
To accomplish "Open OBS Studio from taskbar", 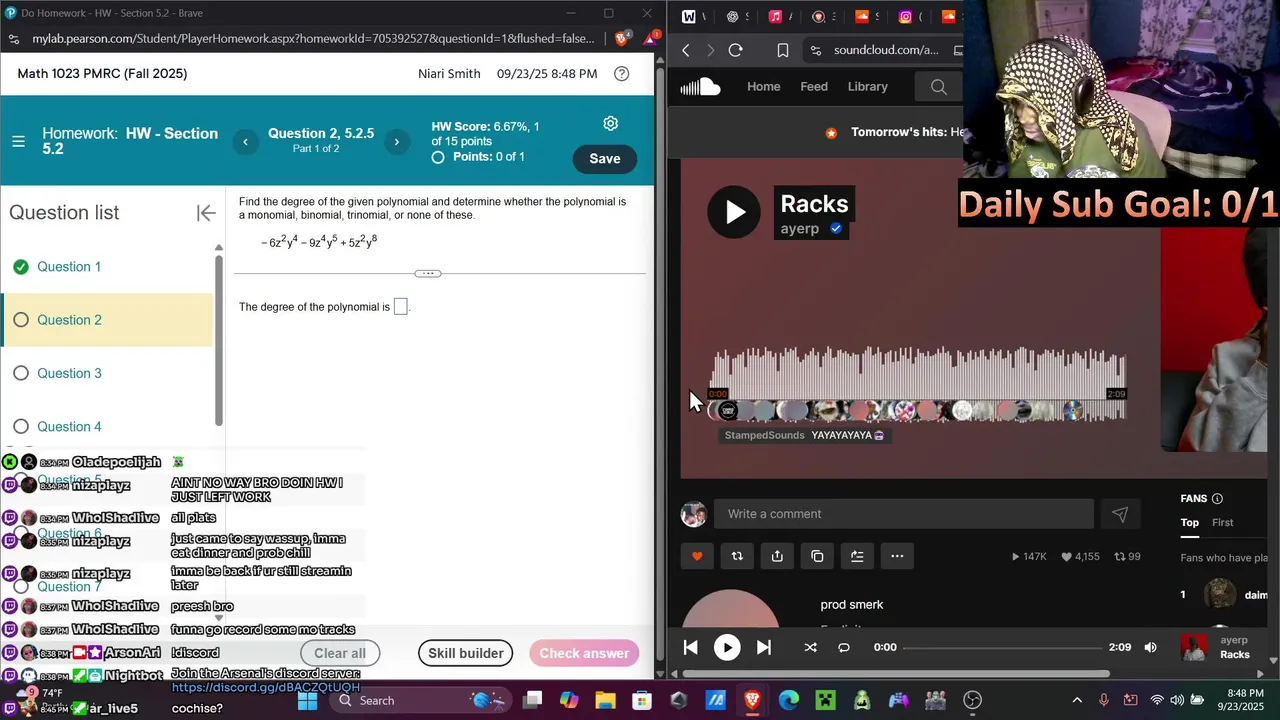I will (972, 700).
